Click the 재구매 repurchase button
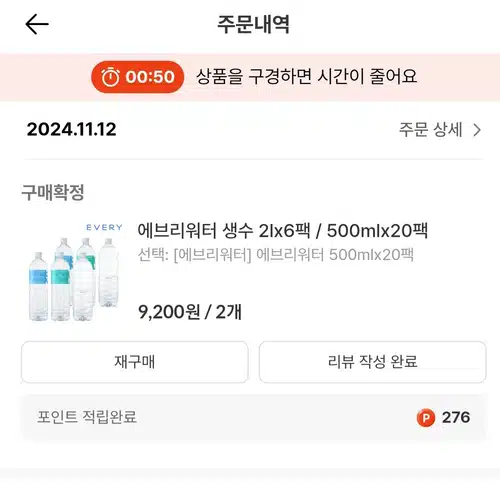Viewport: 500px width, 490px height. pos(135,362)
